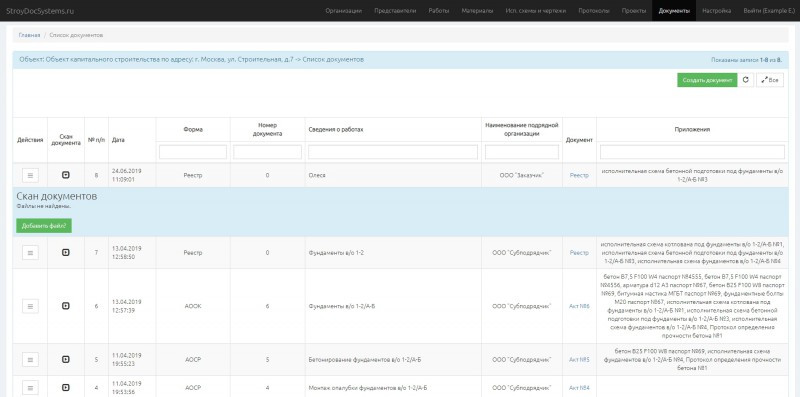Open the Организации menu
This screenshot has height=397, width=800.
[x=344, y=11]
